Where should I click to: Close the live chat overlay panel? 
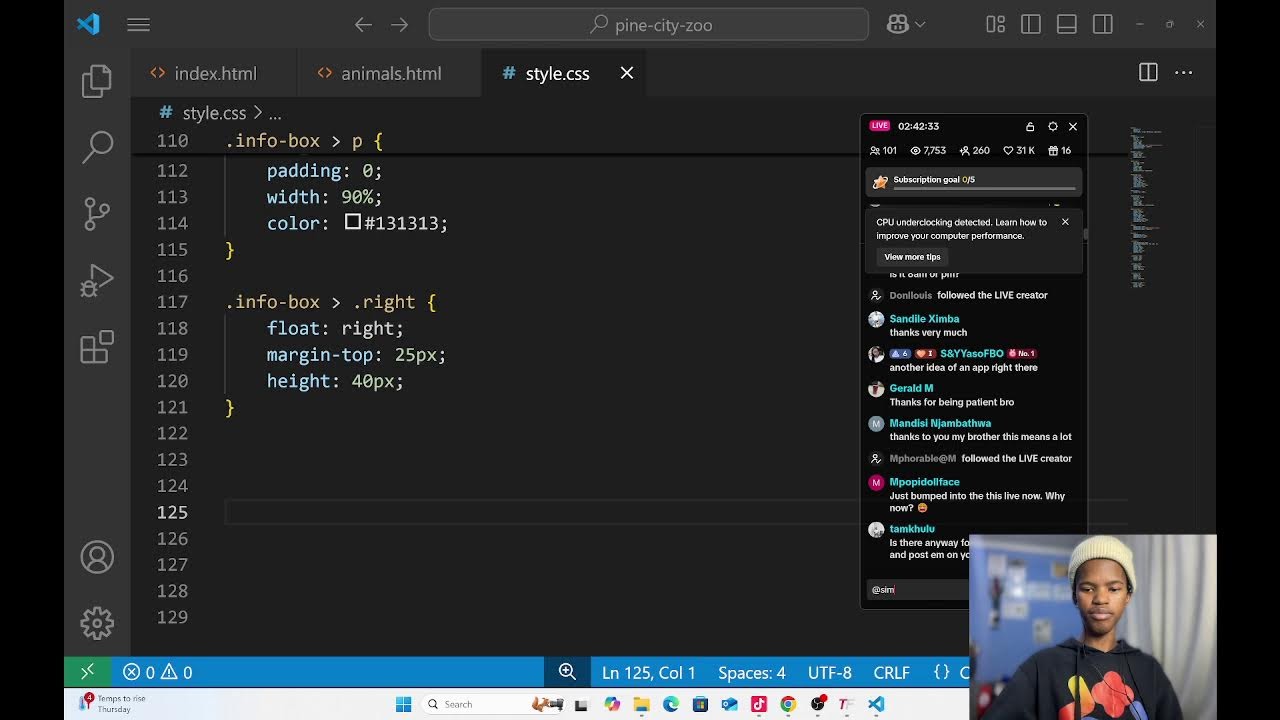coord(1073,126)
